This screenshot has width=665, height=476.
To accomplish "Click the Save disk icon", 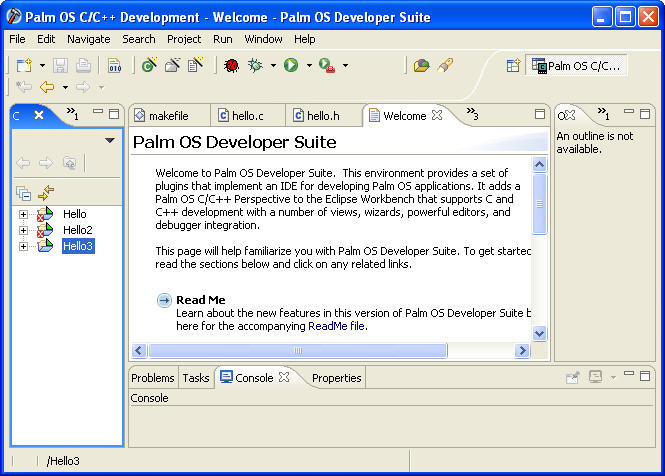I will (61, 65).
